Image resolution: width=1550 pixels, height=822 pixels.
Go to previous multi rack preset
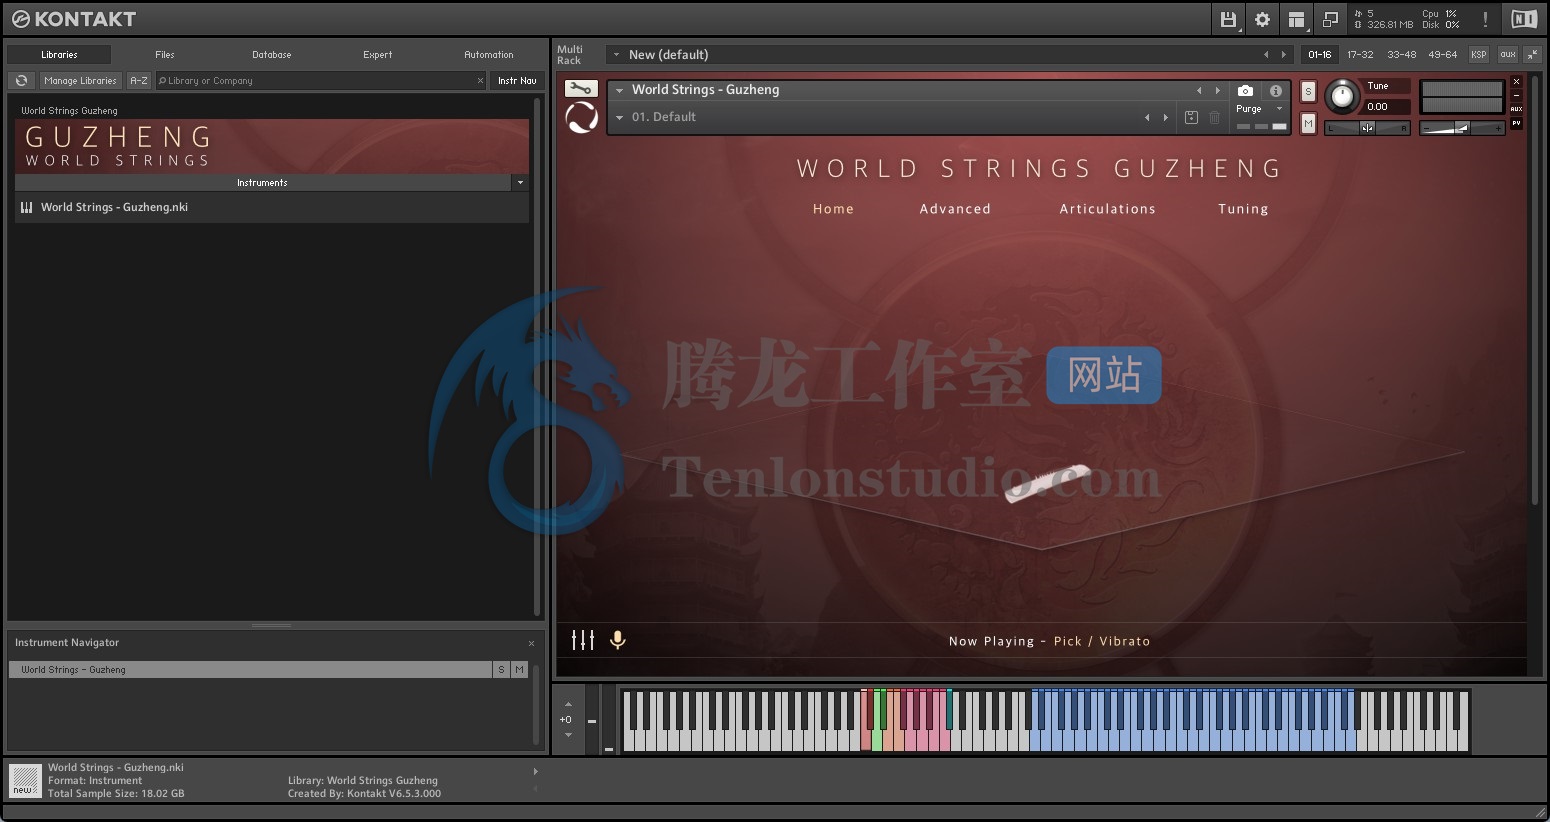pos(1266,55)
